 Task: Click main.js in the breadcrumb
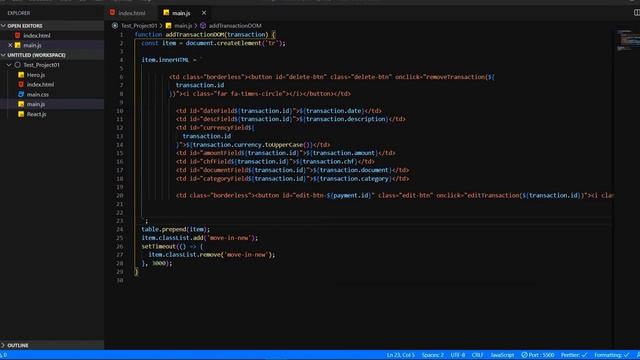[183, 26]
